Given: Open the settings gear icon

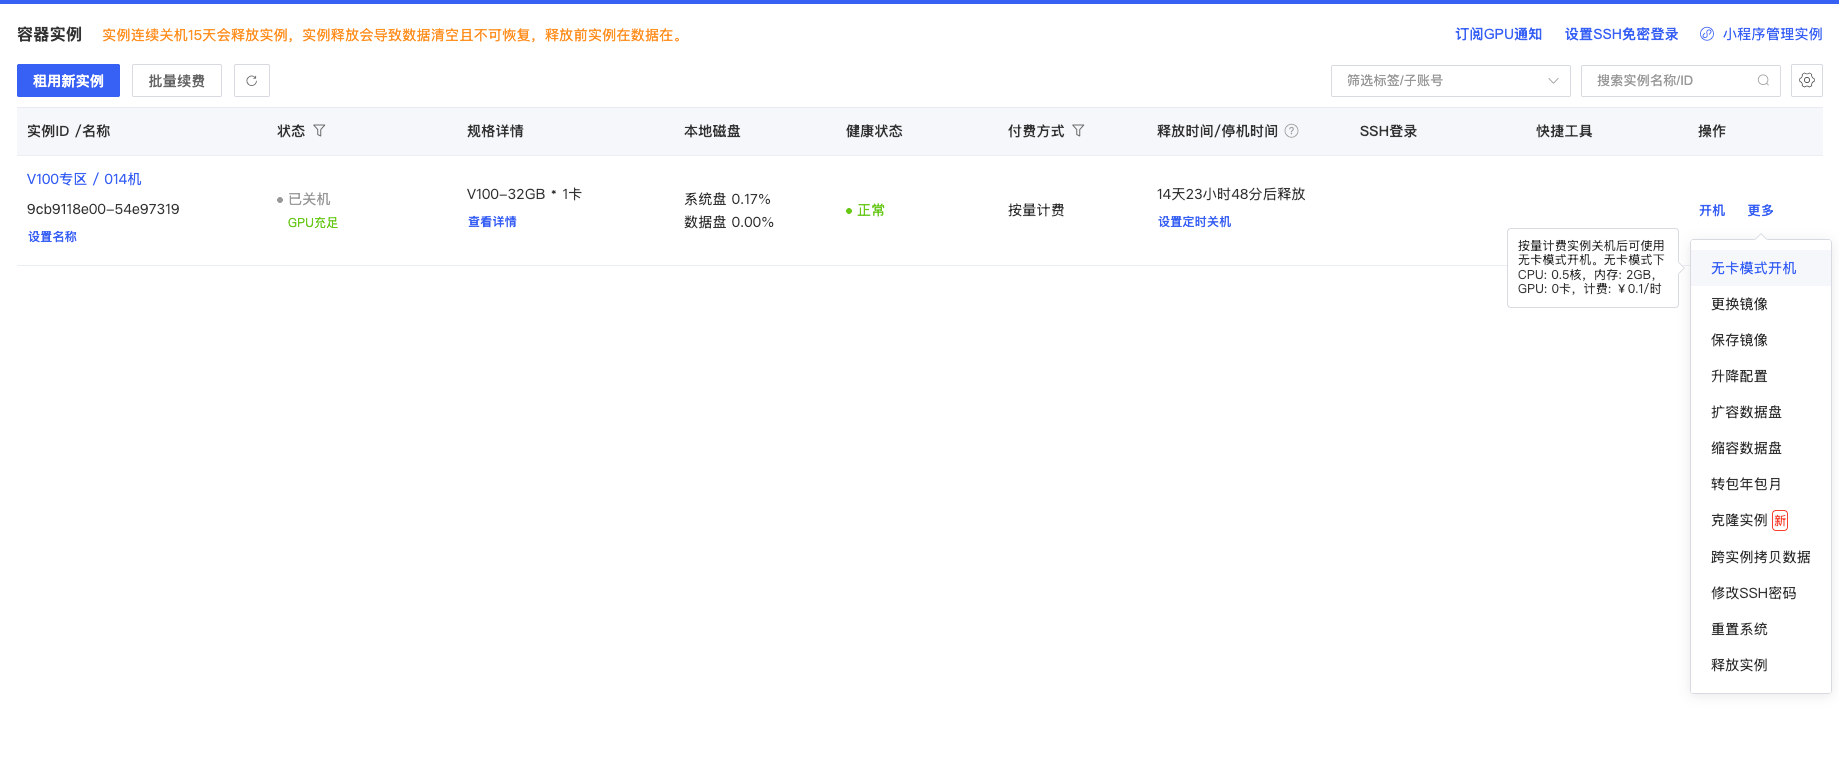Looking at the screenshot, I should point(1807,81).
